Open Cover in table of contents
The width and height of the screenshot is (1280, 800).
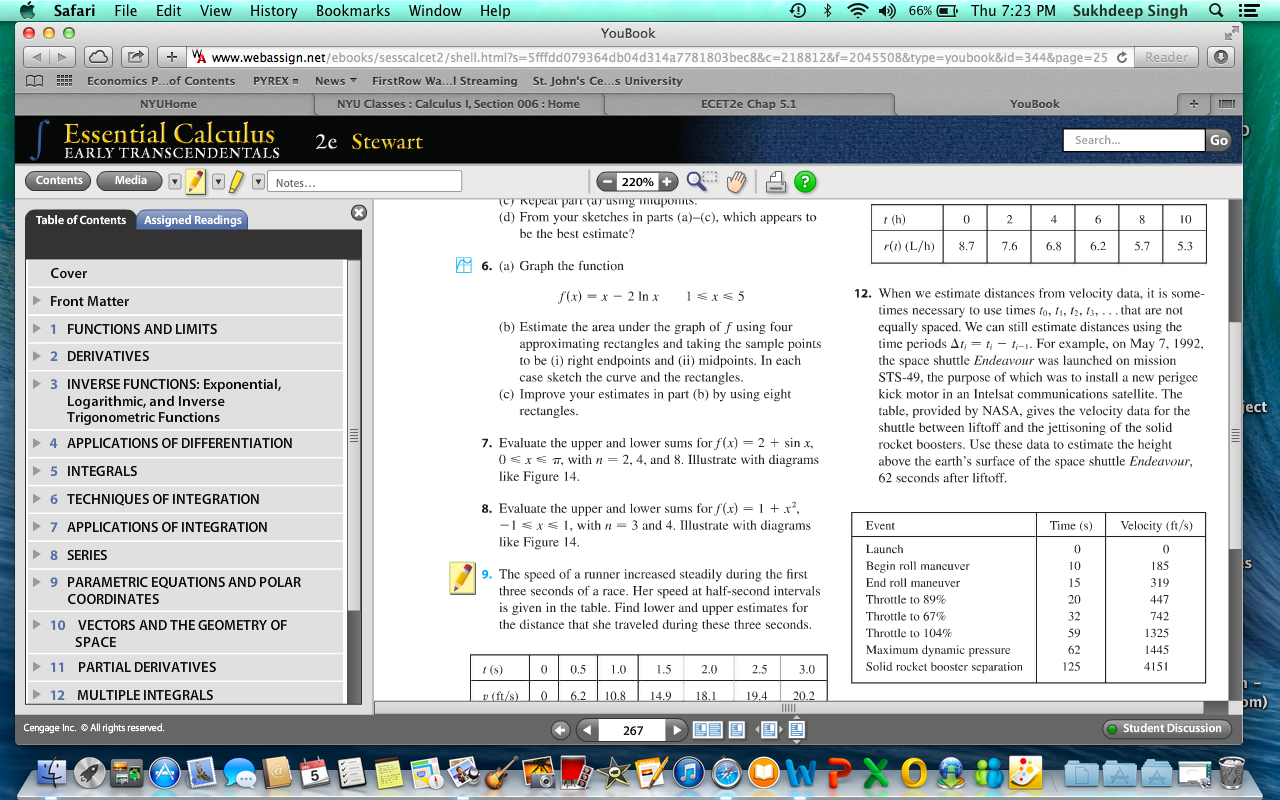coord(185,273)
